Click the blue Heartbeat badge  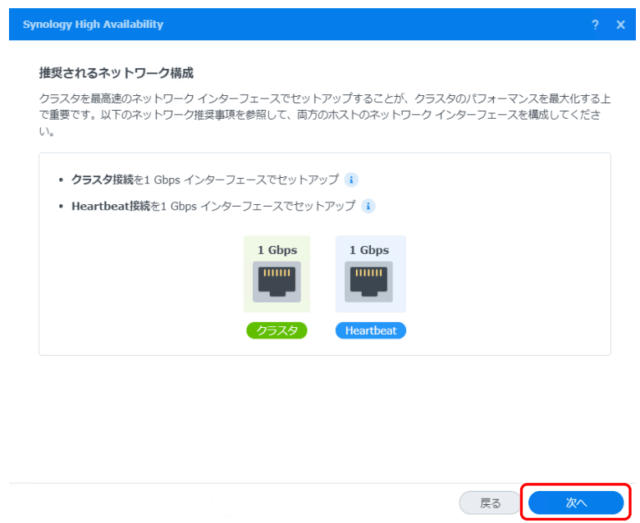pos(370,331)
